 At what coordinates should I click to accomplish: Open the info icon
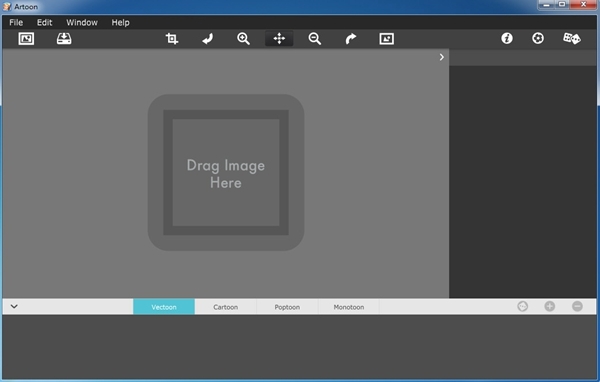(507, 38)
